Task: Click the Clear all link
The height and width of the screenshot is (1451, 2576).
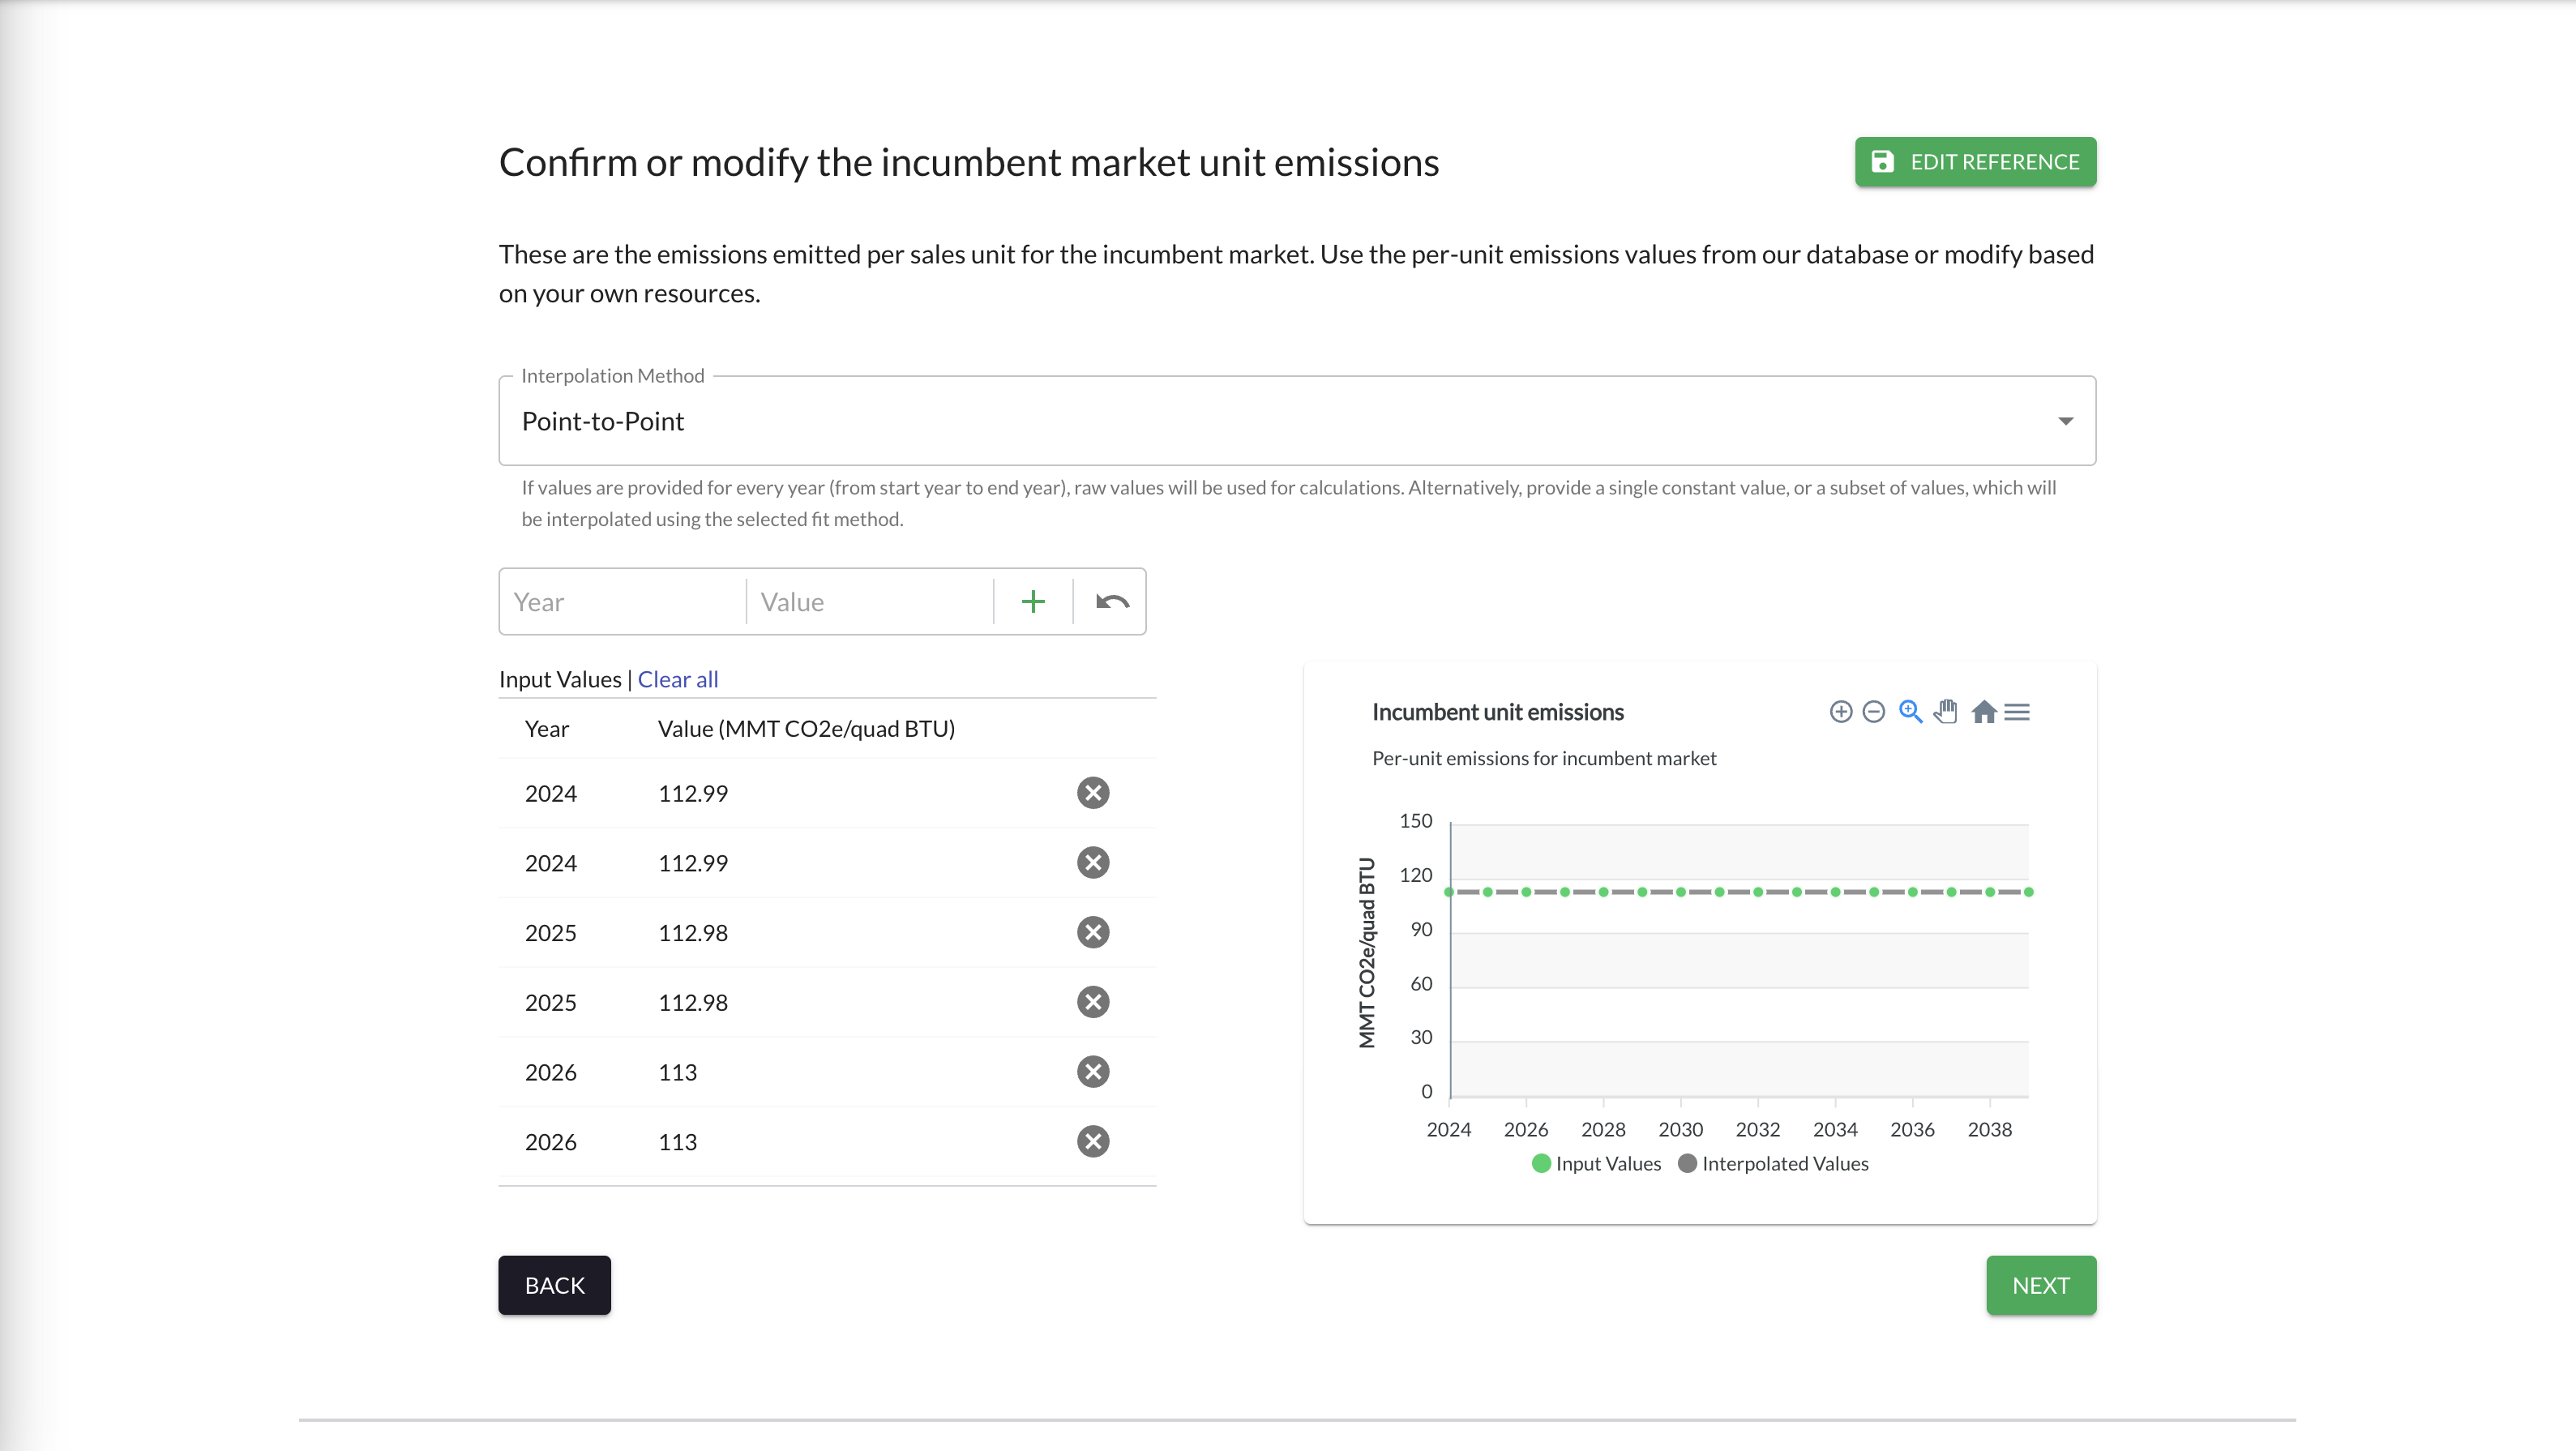Action: pos(678,679)
